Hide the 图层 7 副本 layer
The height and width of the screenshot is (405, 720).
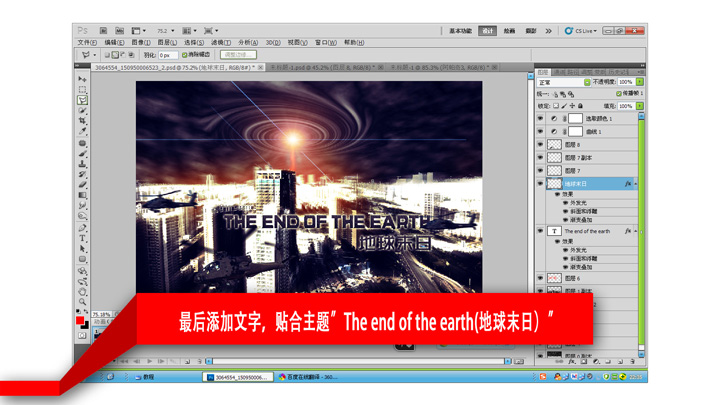[x=540, y=158]
